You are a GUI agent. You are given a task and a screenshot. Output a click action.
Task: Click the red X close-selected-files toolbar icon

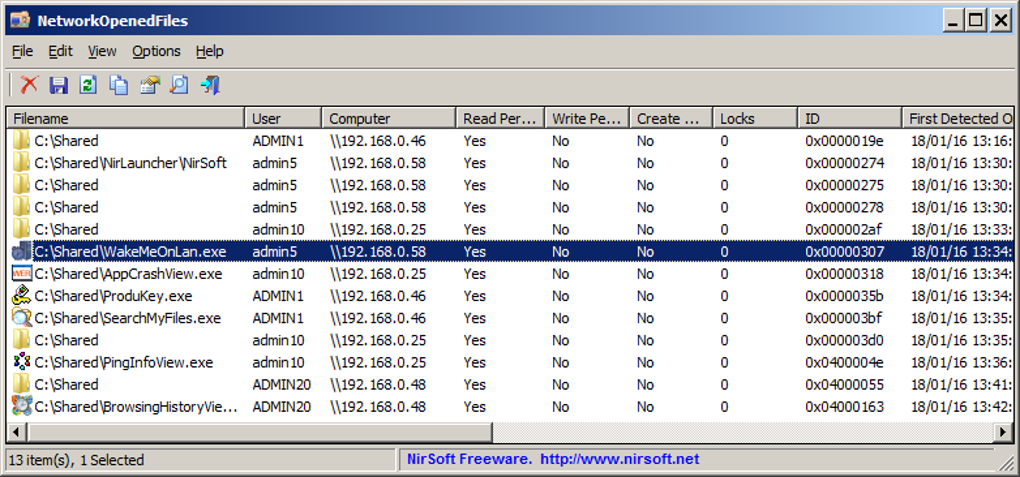coord(29,85)
